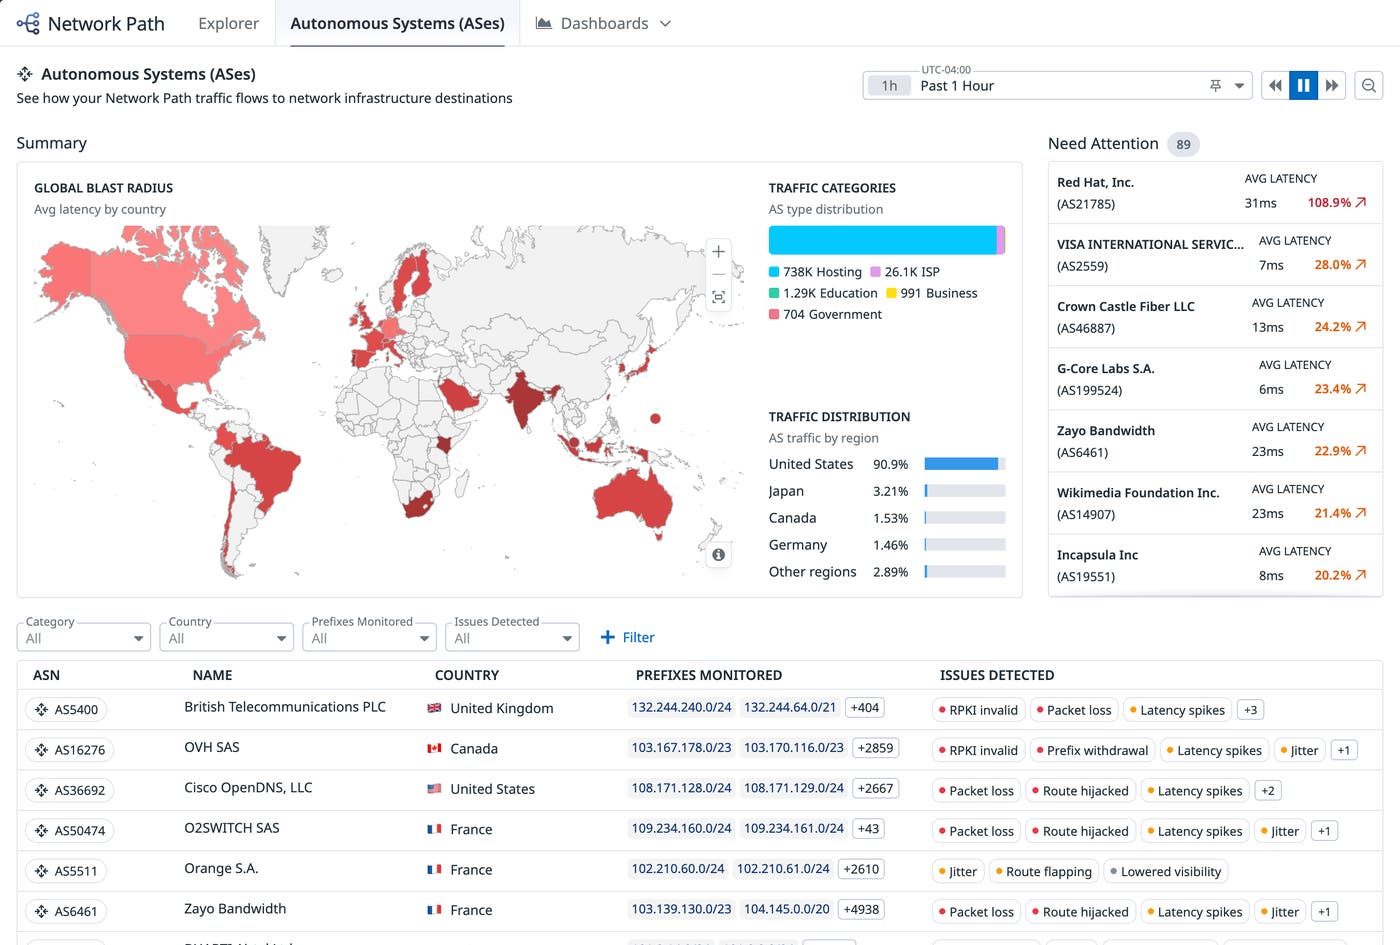Zoom out on the latency map
This screenshot has height=945, width=1400.
[x=718, y=274]
